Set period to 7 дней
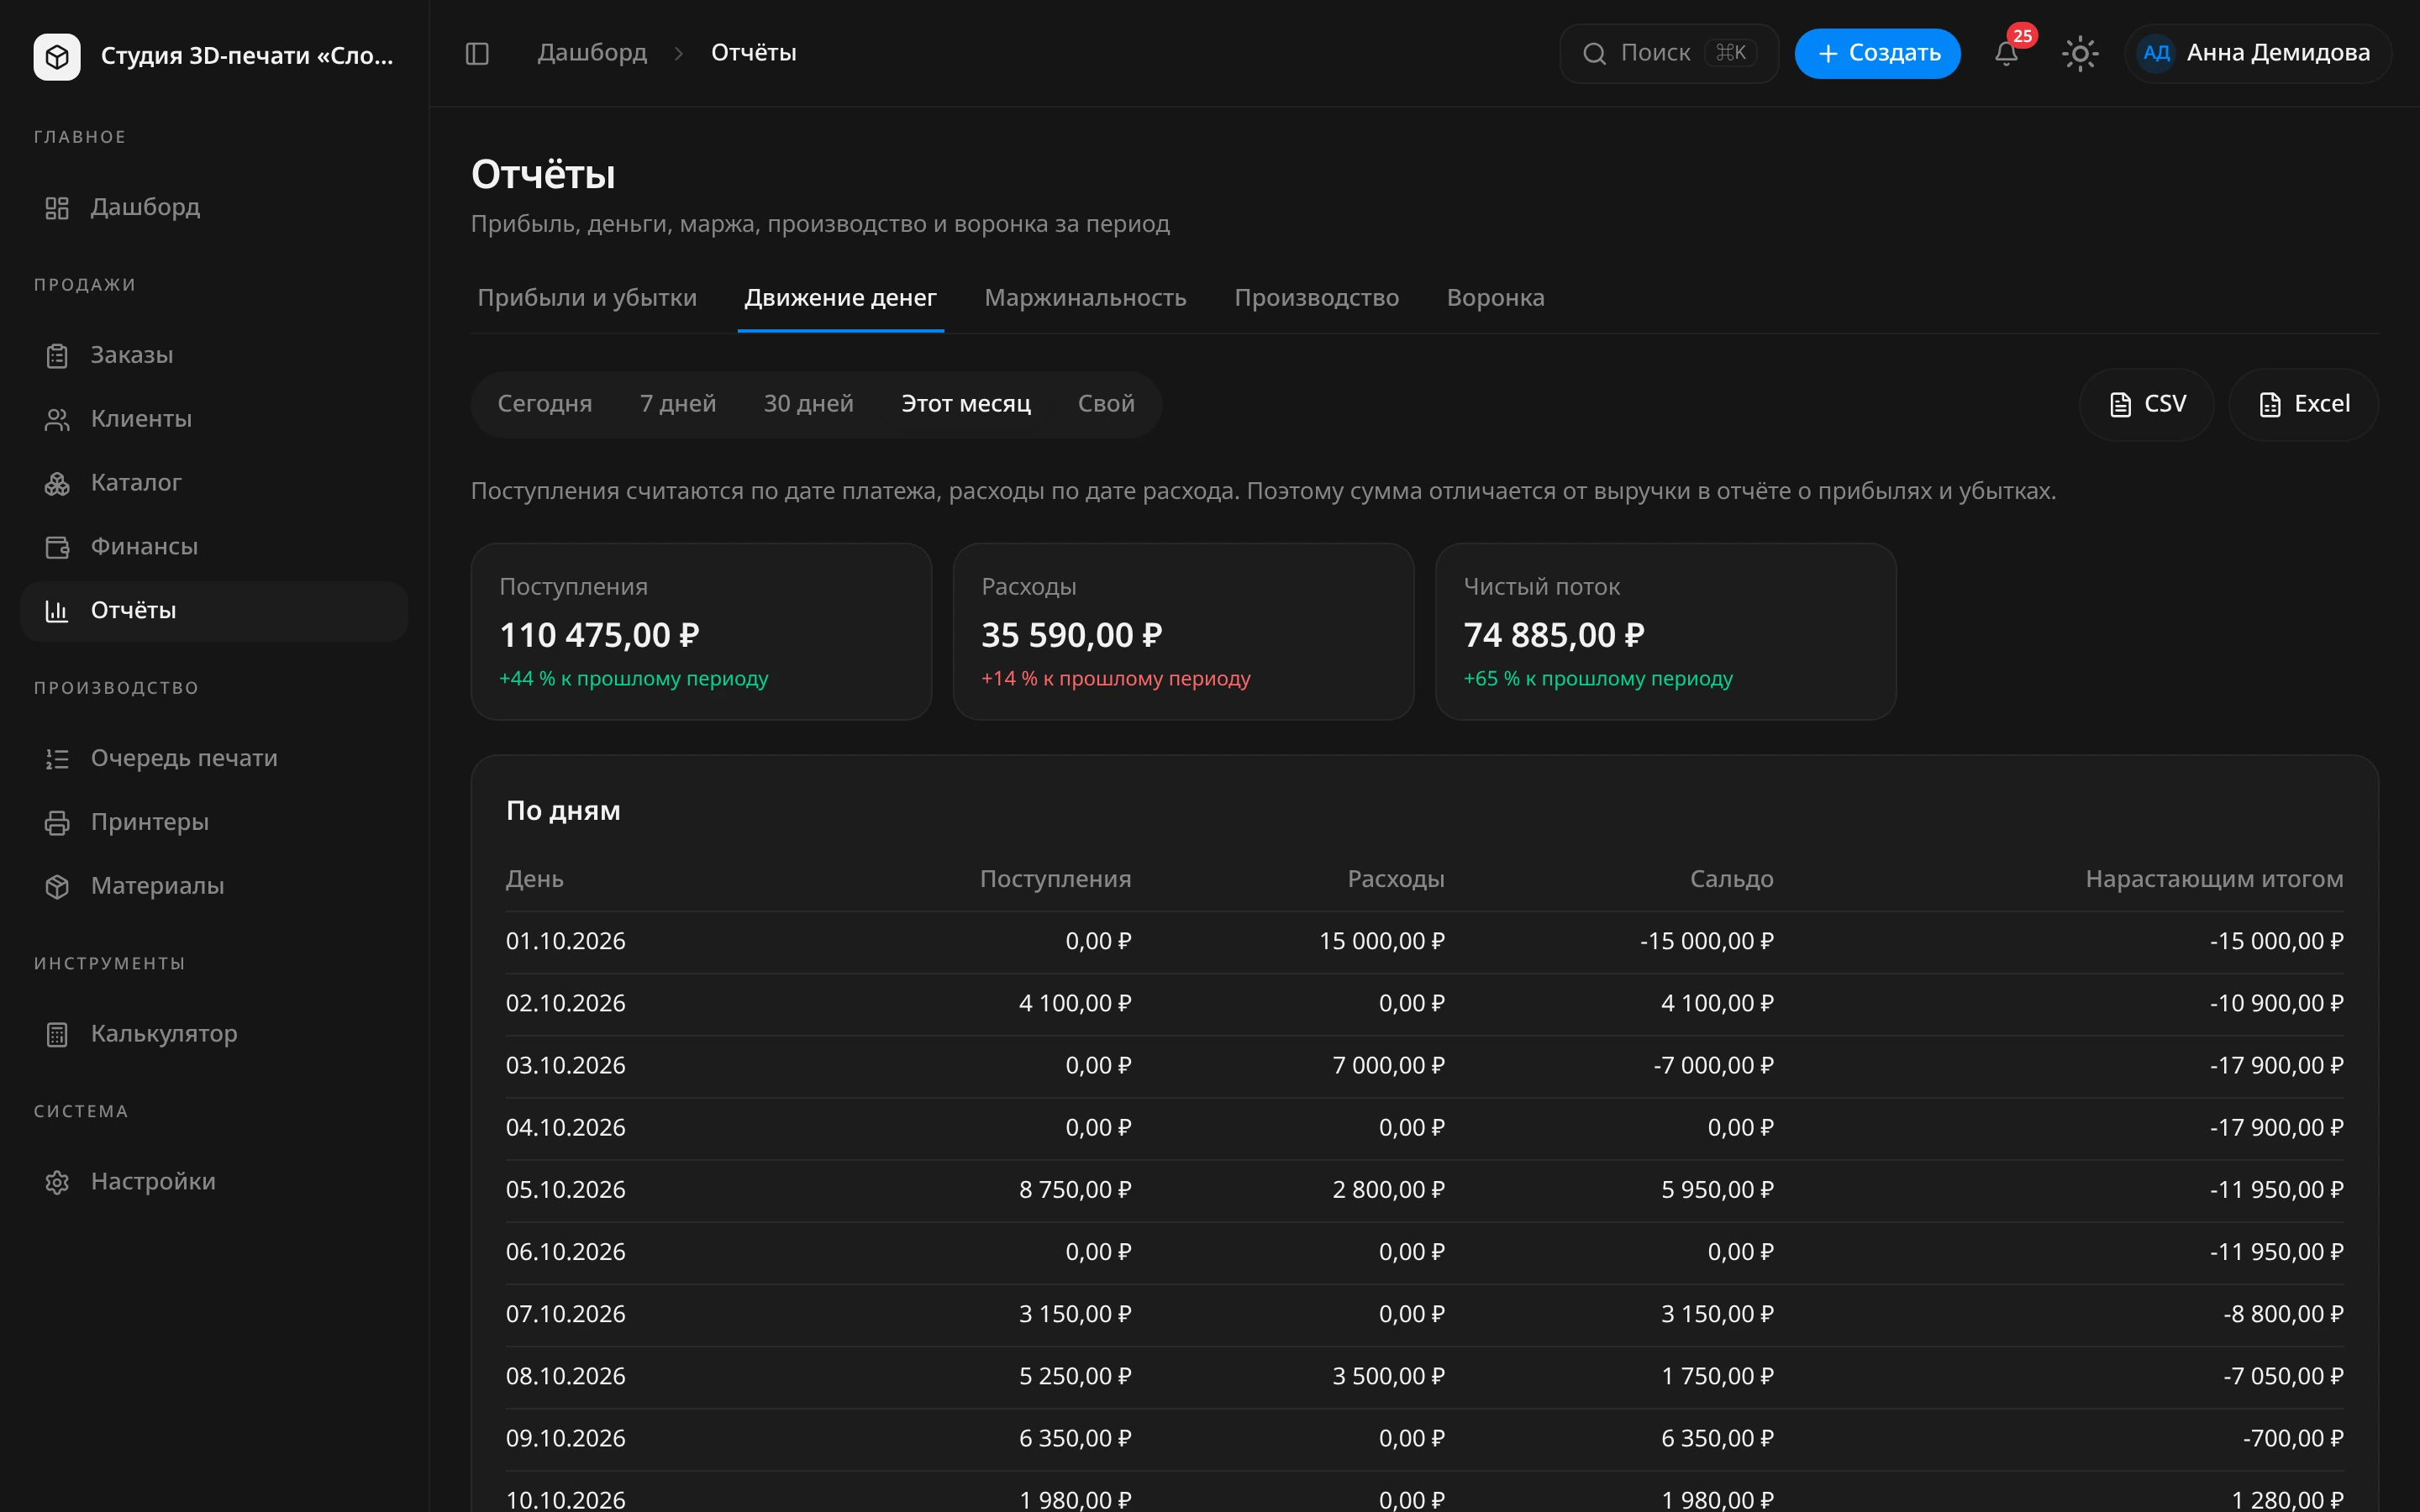Screen dimensions: 2420x1512 pos(678,404)
